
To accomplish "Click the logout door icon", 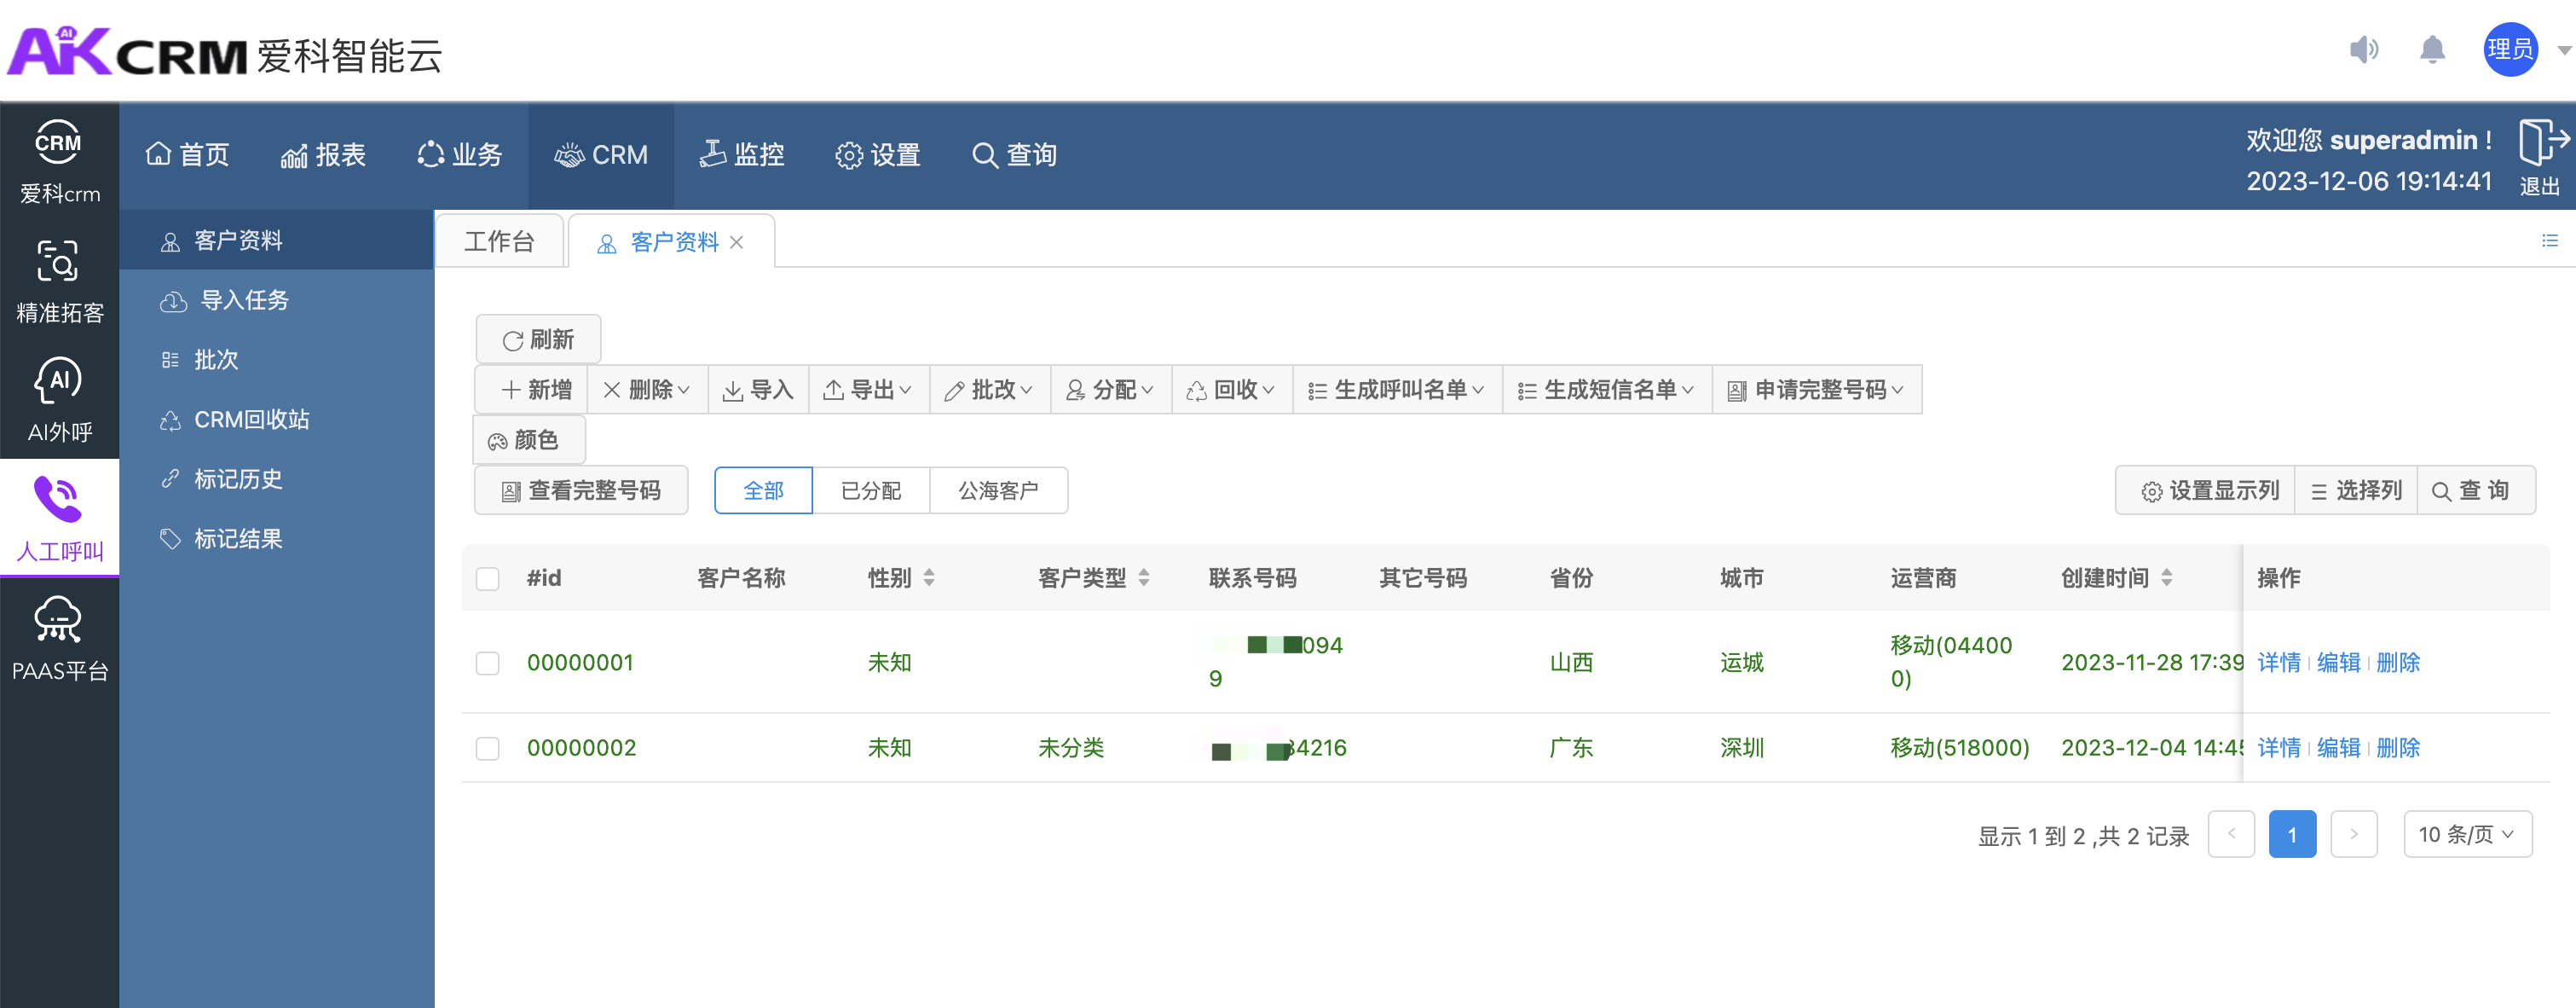I will (x=2542, y=142).
